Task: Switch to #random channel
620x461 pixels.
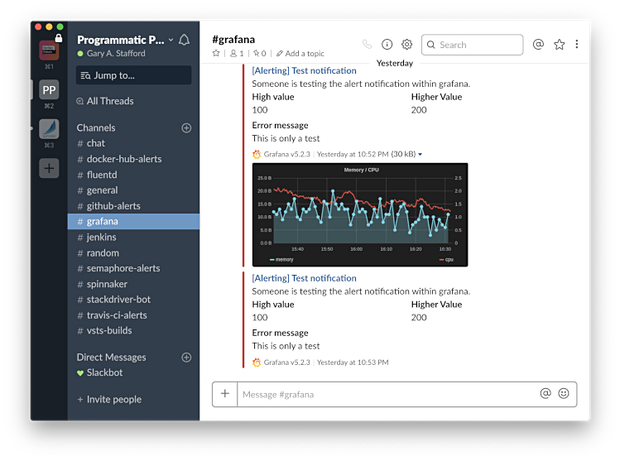Action: tap(134, 253)
